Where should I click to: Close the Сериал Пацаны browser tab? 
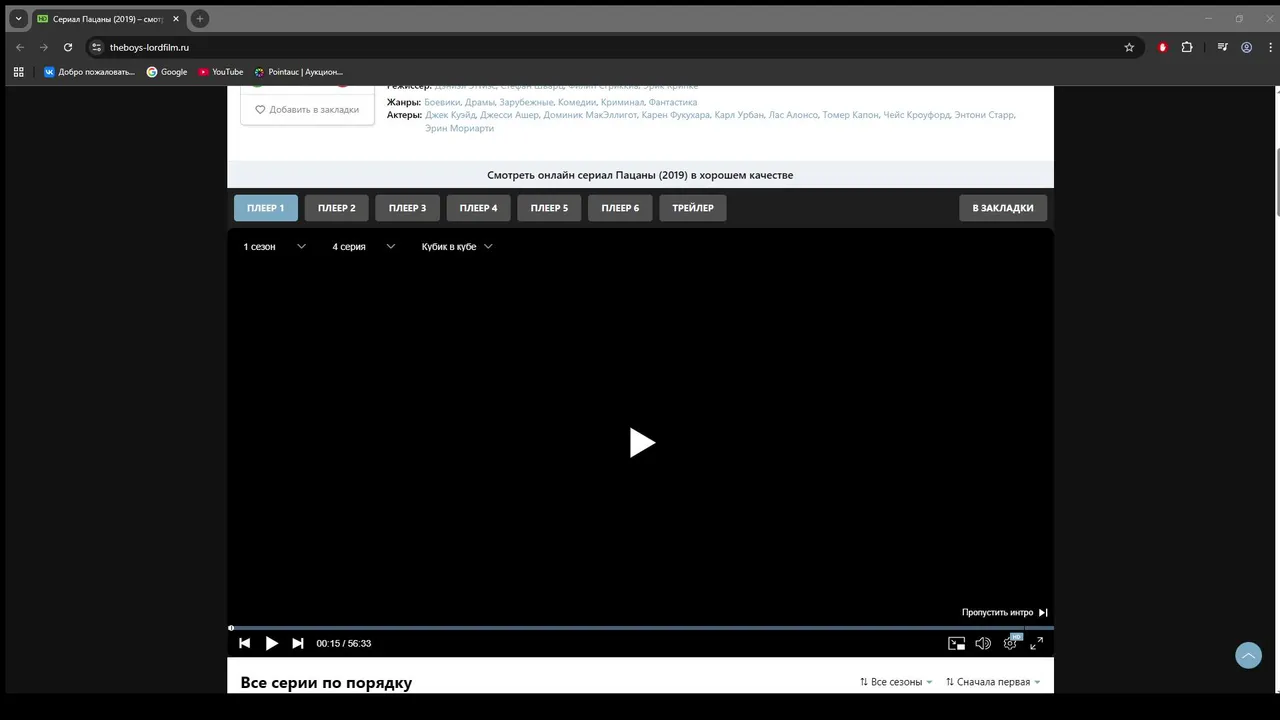coord(176,18)
